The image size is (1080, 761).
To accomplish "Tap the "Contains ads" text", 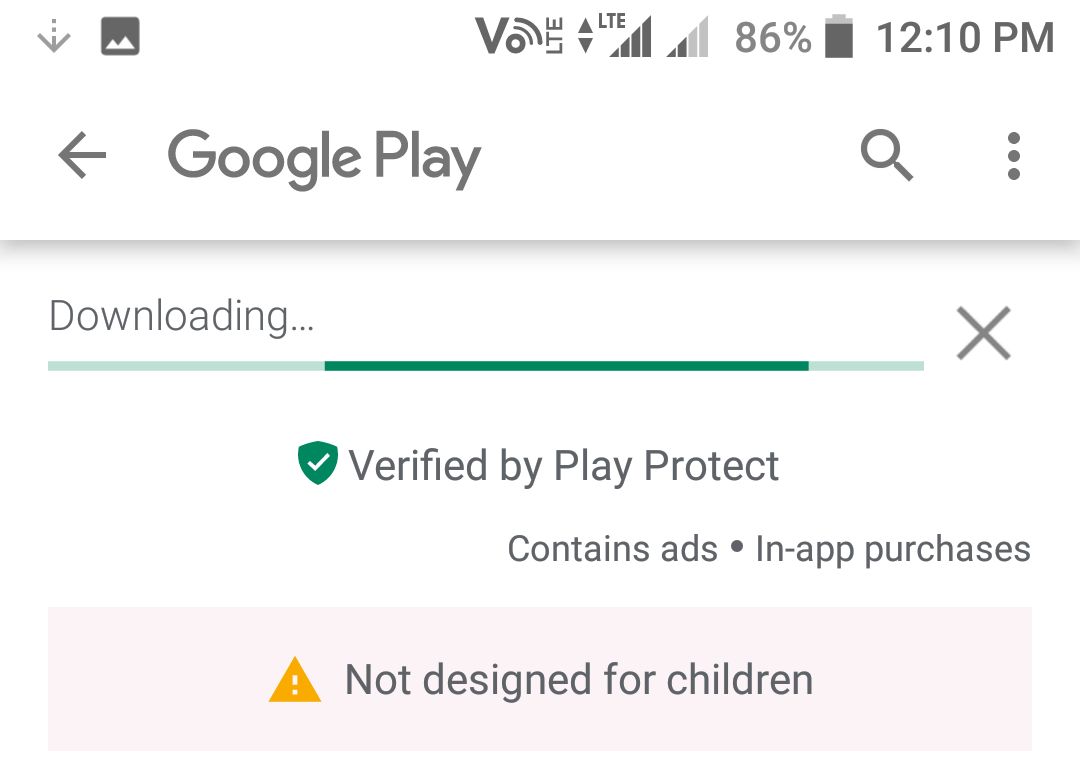I will [612, 549].
